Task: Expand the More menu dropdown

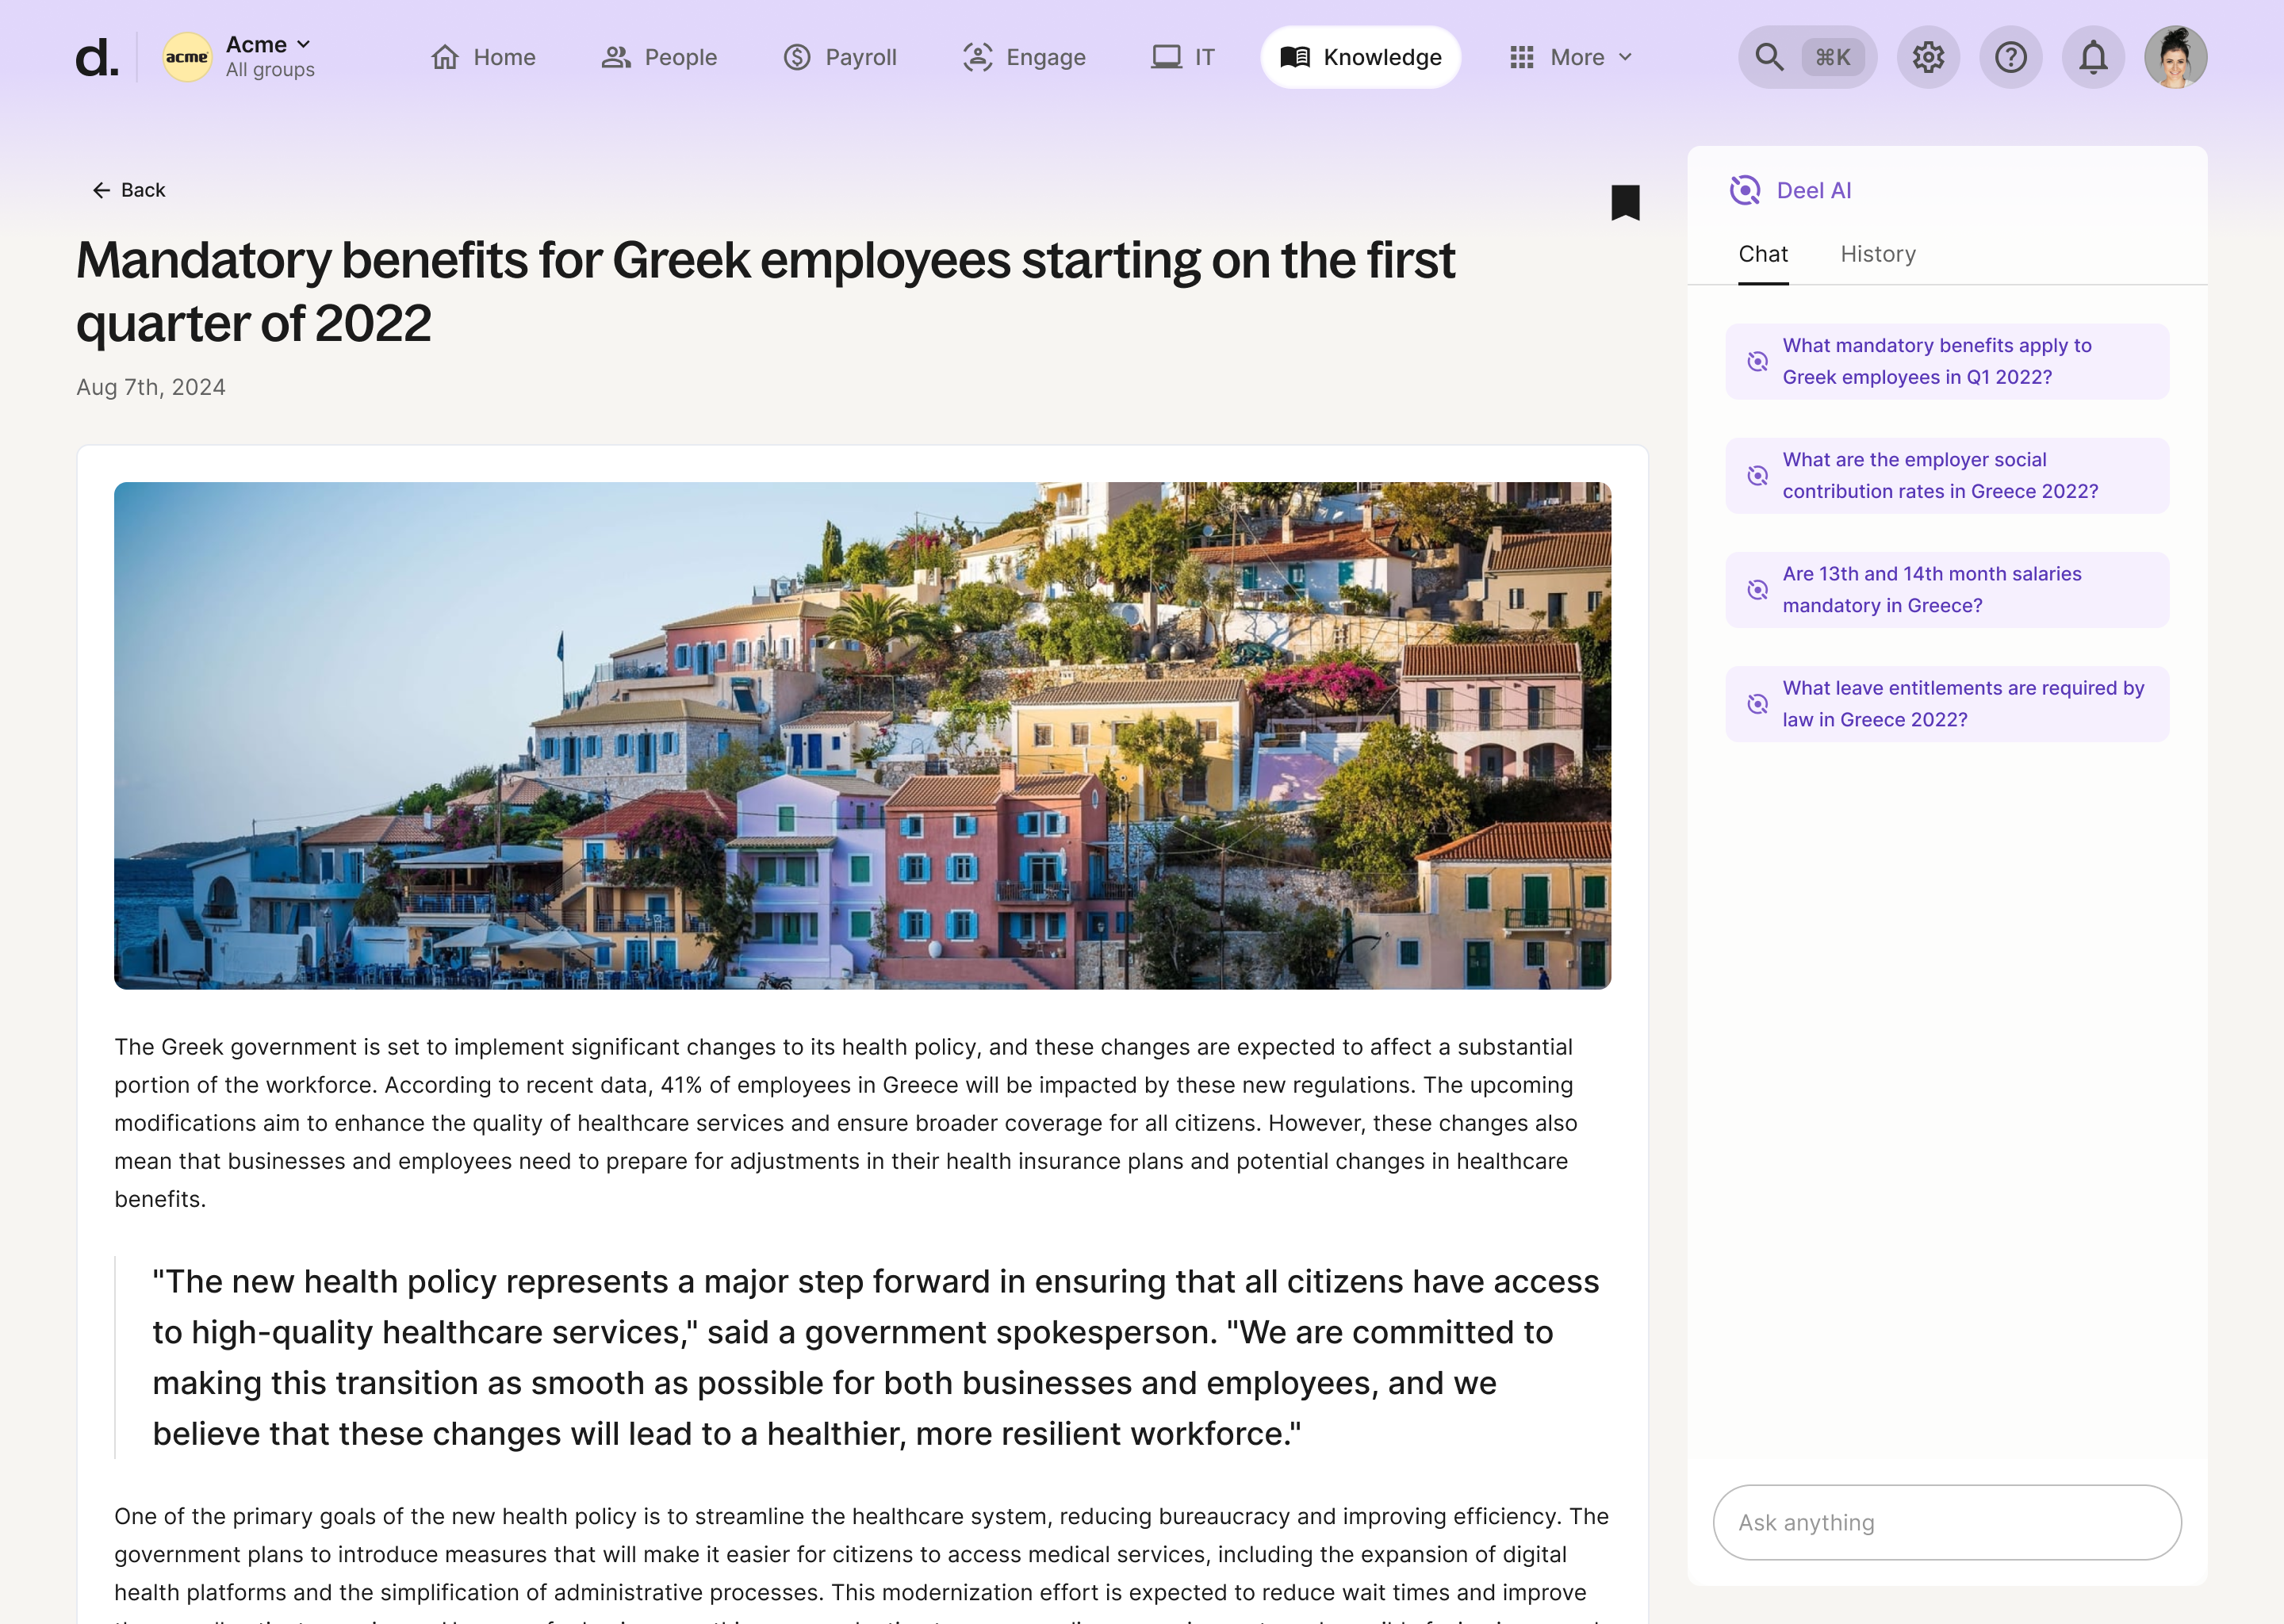Action: tap(1571, 58)
